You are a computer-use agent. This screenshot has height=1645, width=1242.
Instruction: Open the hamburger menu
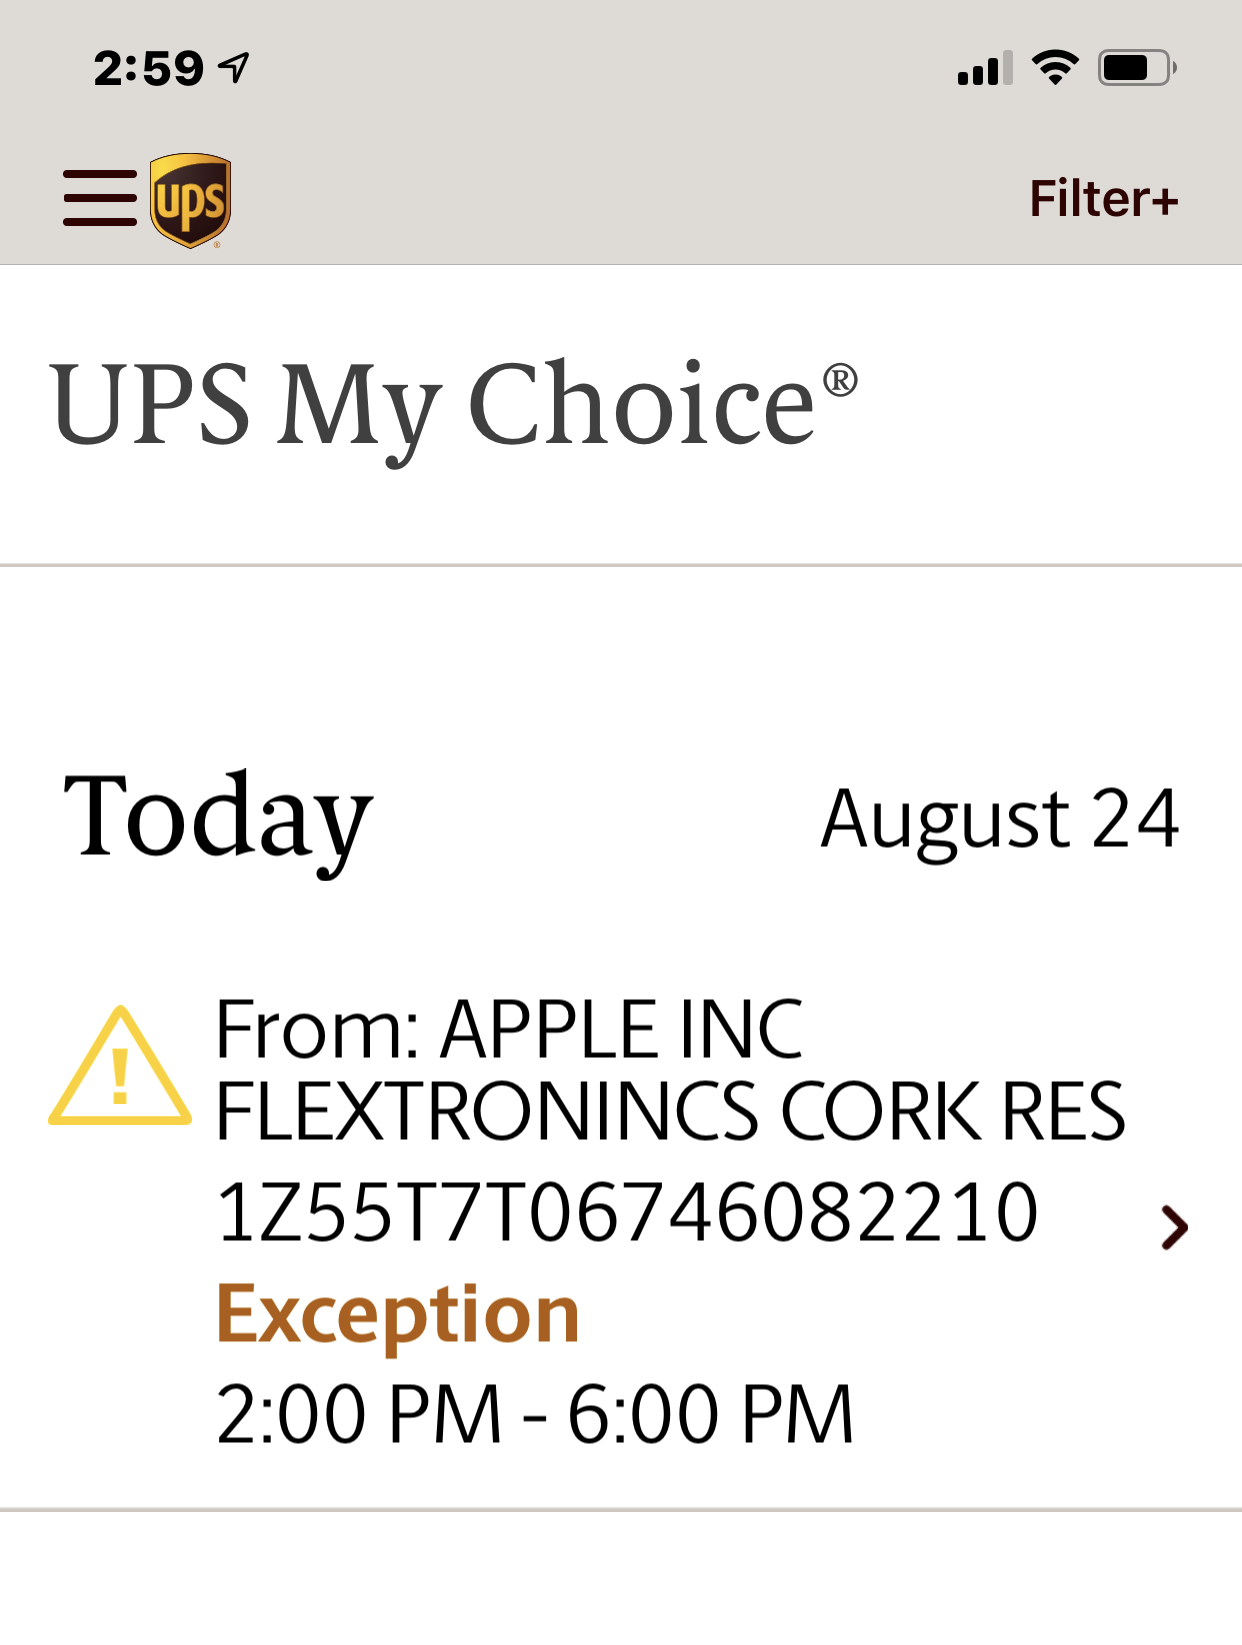[100, 198]
